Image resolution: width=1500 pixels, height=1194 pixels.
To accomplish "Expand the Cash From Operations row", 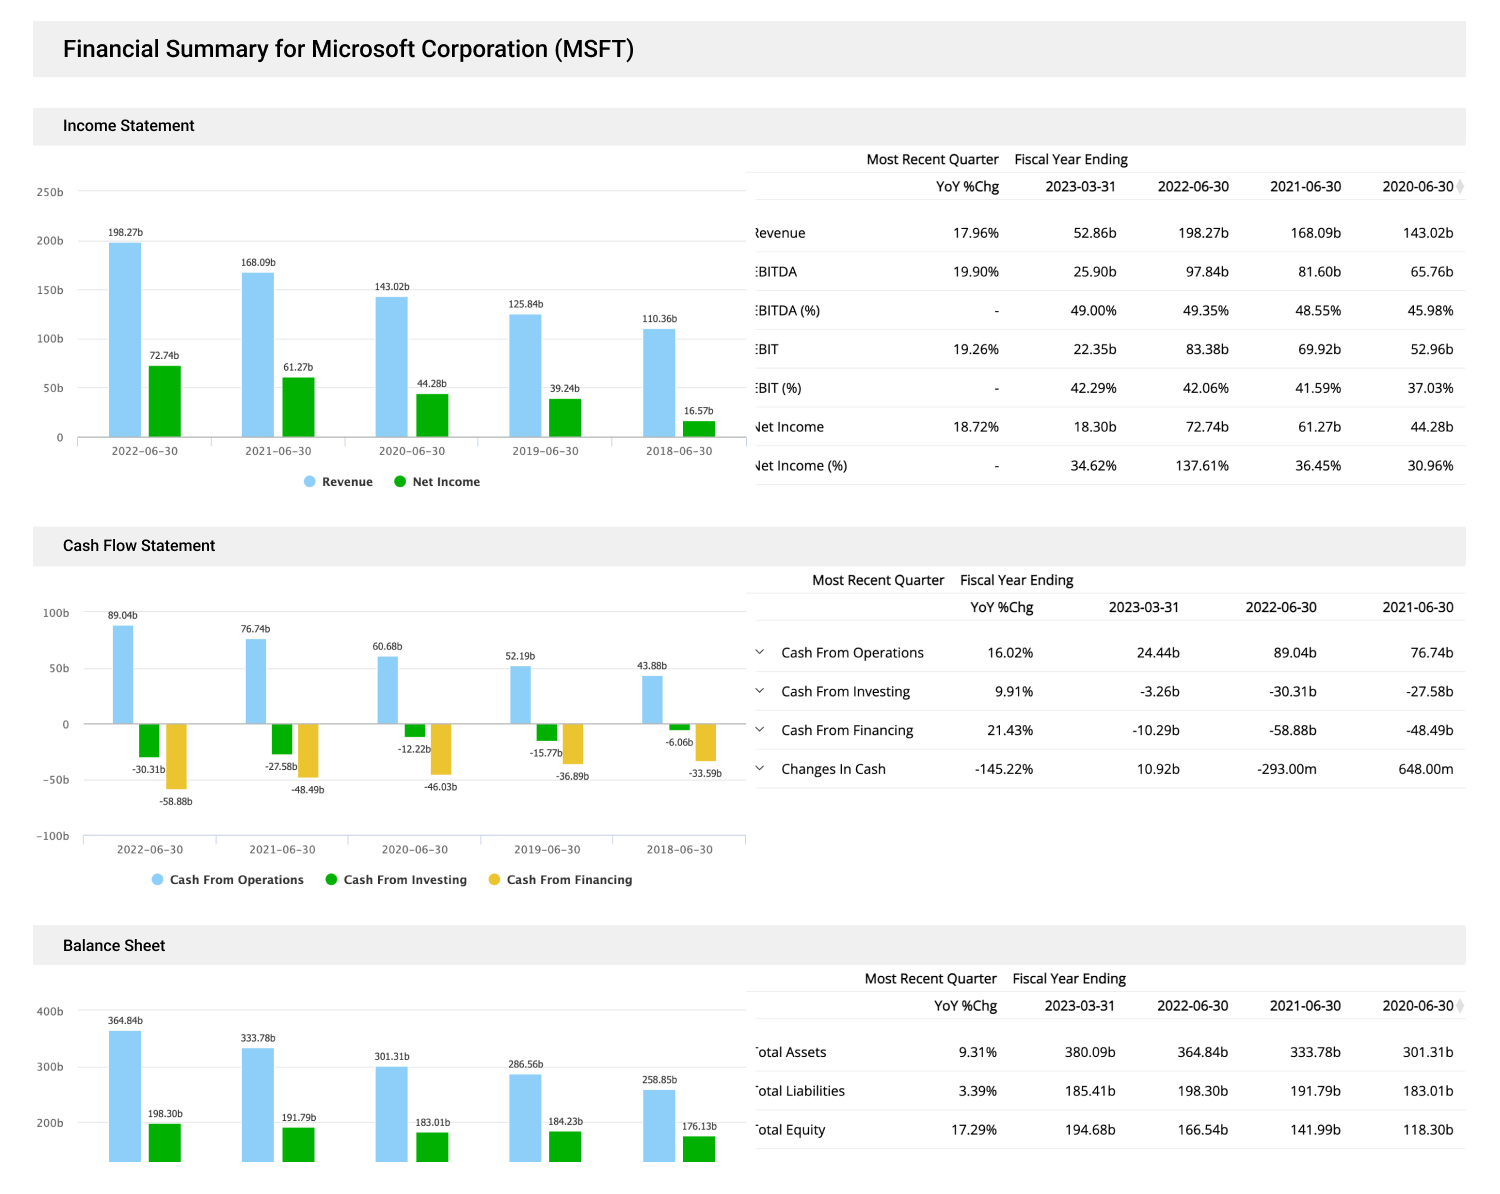I will point(761,652).
